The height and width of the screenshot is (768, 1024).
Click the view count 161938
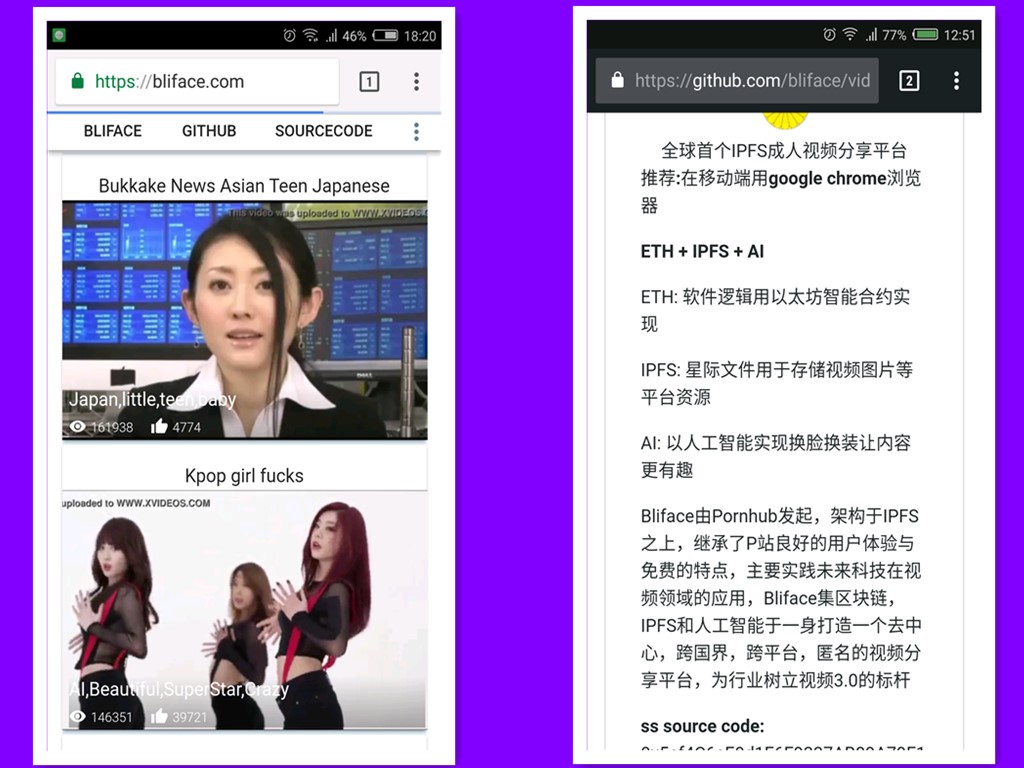(x=112, y=428)
